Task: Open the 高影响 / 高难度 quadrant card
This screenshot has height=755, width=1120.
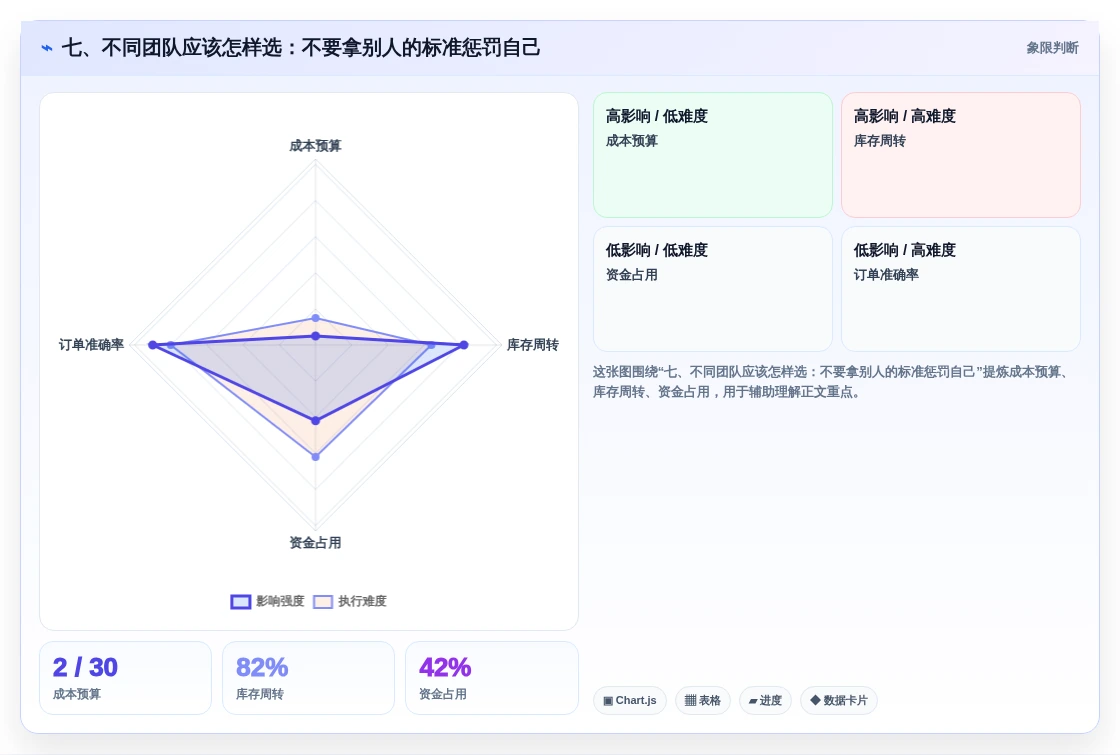Action: click(961, 155)
